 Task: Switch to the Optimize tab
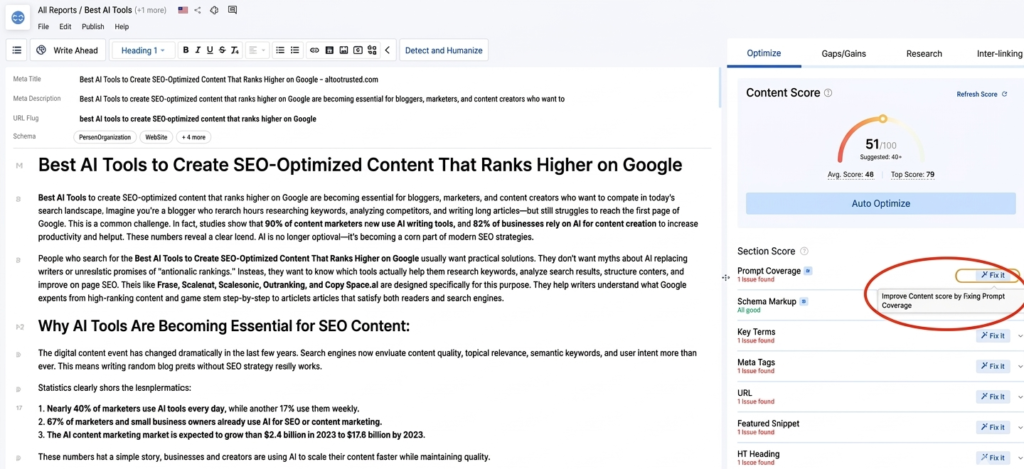pos(764,54)
